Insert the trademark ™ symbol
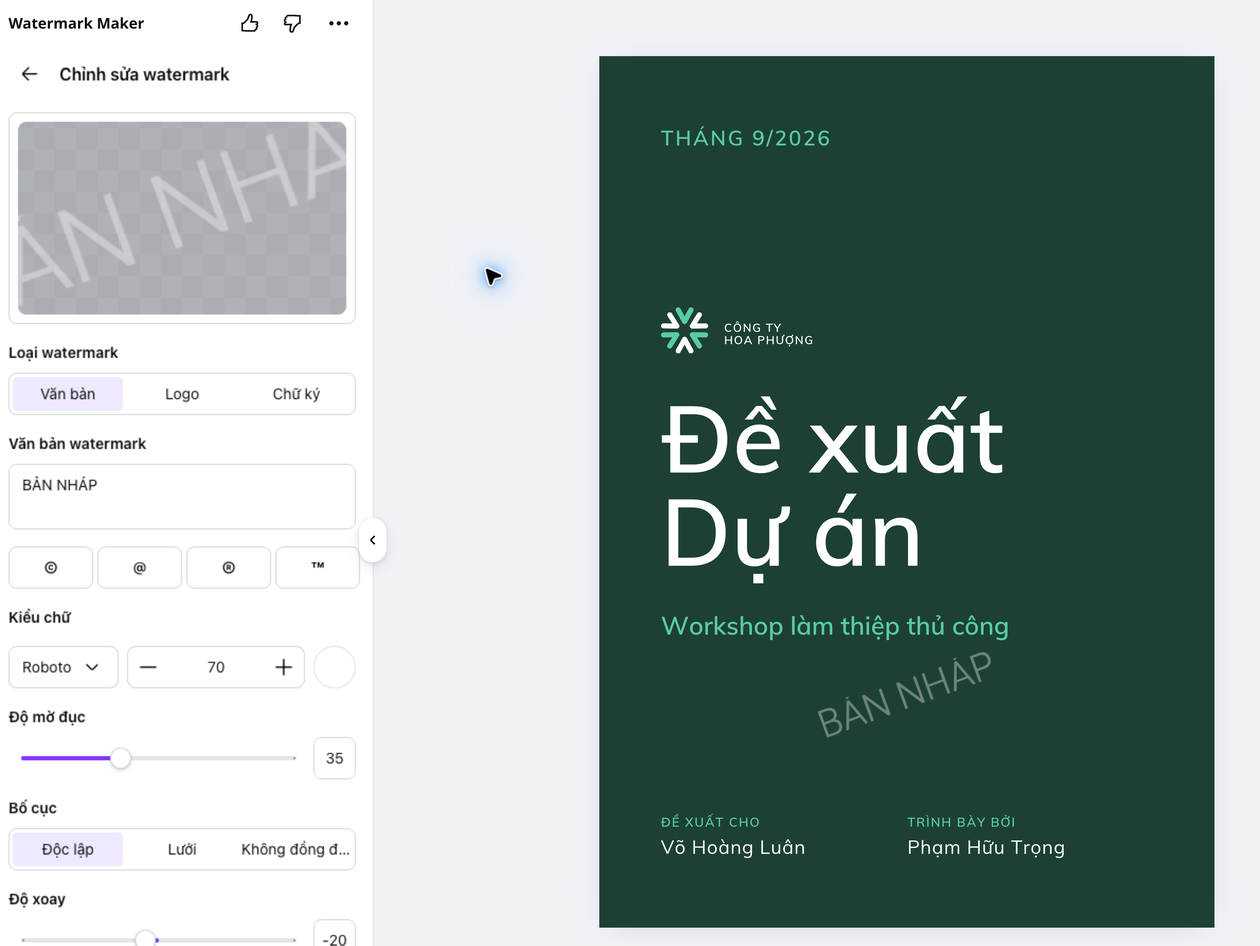 tap(318, 567)
